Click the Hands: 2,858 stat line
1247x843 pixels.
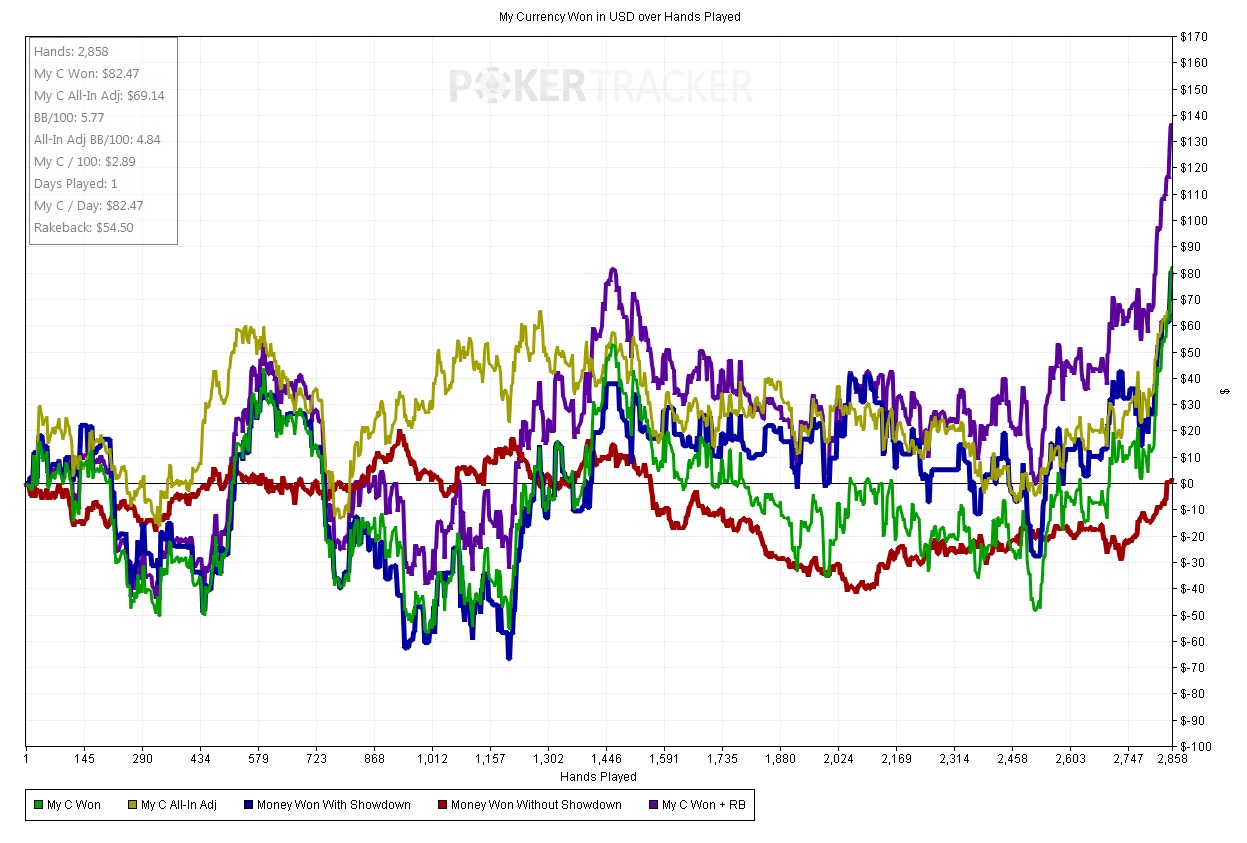[x=69, y=51]
